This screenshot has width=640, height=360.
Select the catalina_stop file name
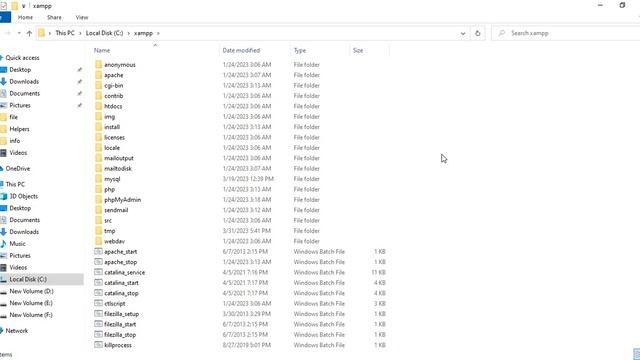coord(121,293)
